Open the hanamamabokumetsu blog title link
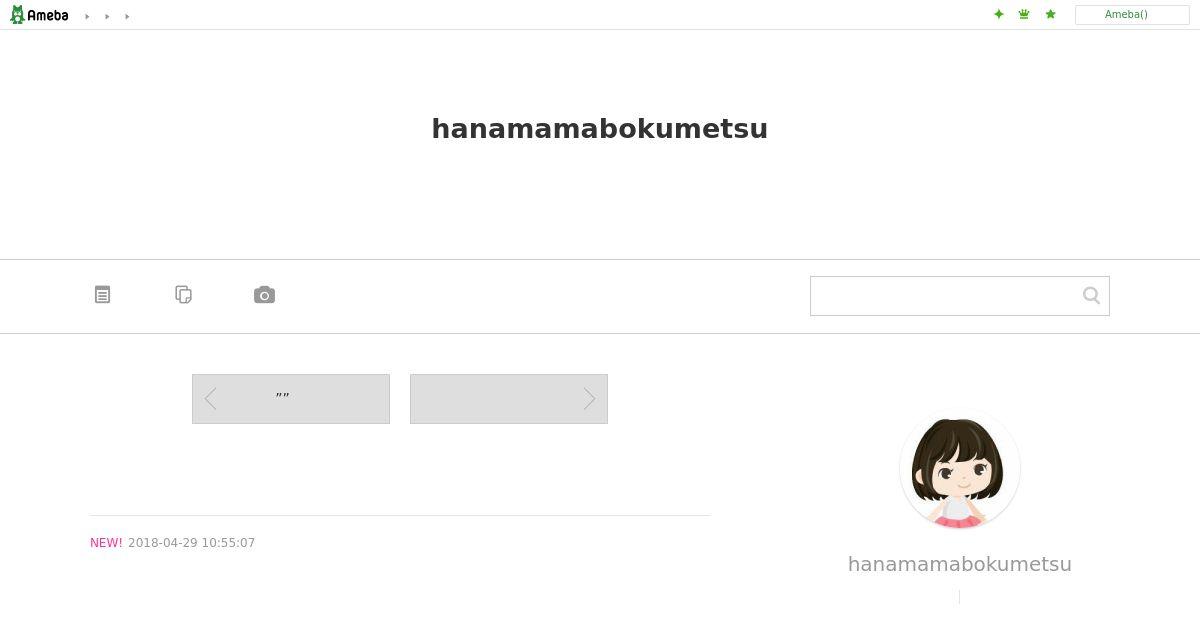Image resolution: width=1200 pixels, height=630 pixels. point(599,129)
